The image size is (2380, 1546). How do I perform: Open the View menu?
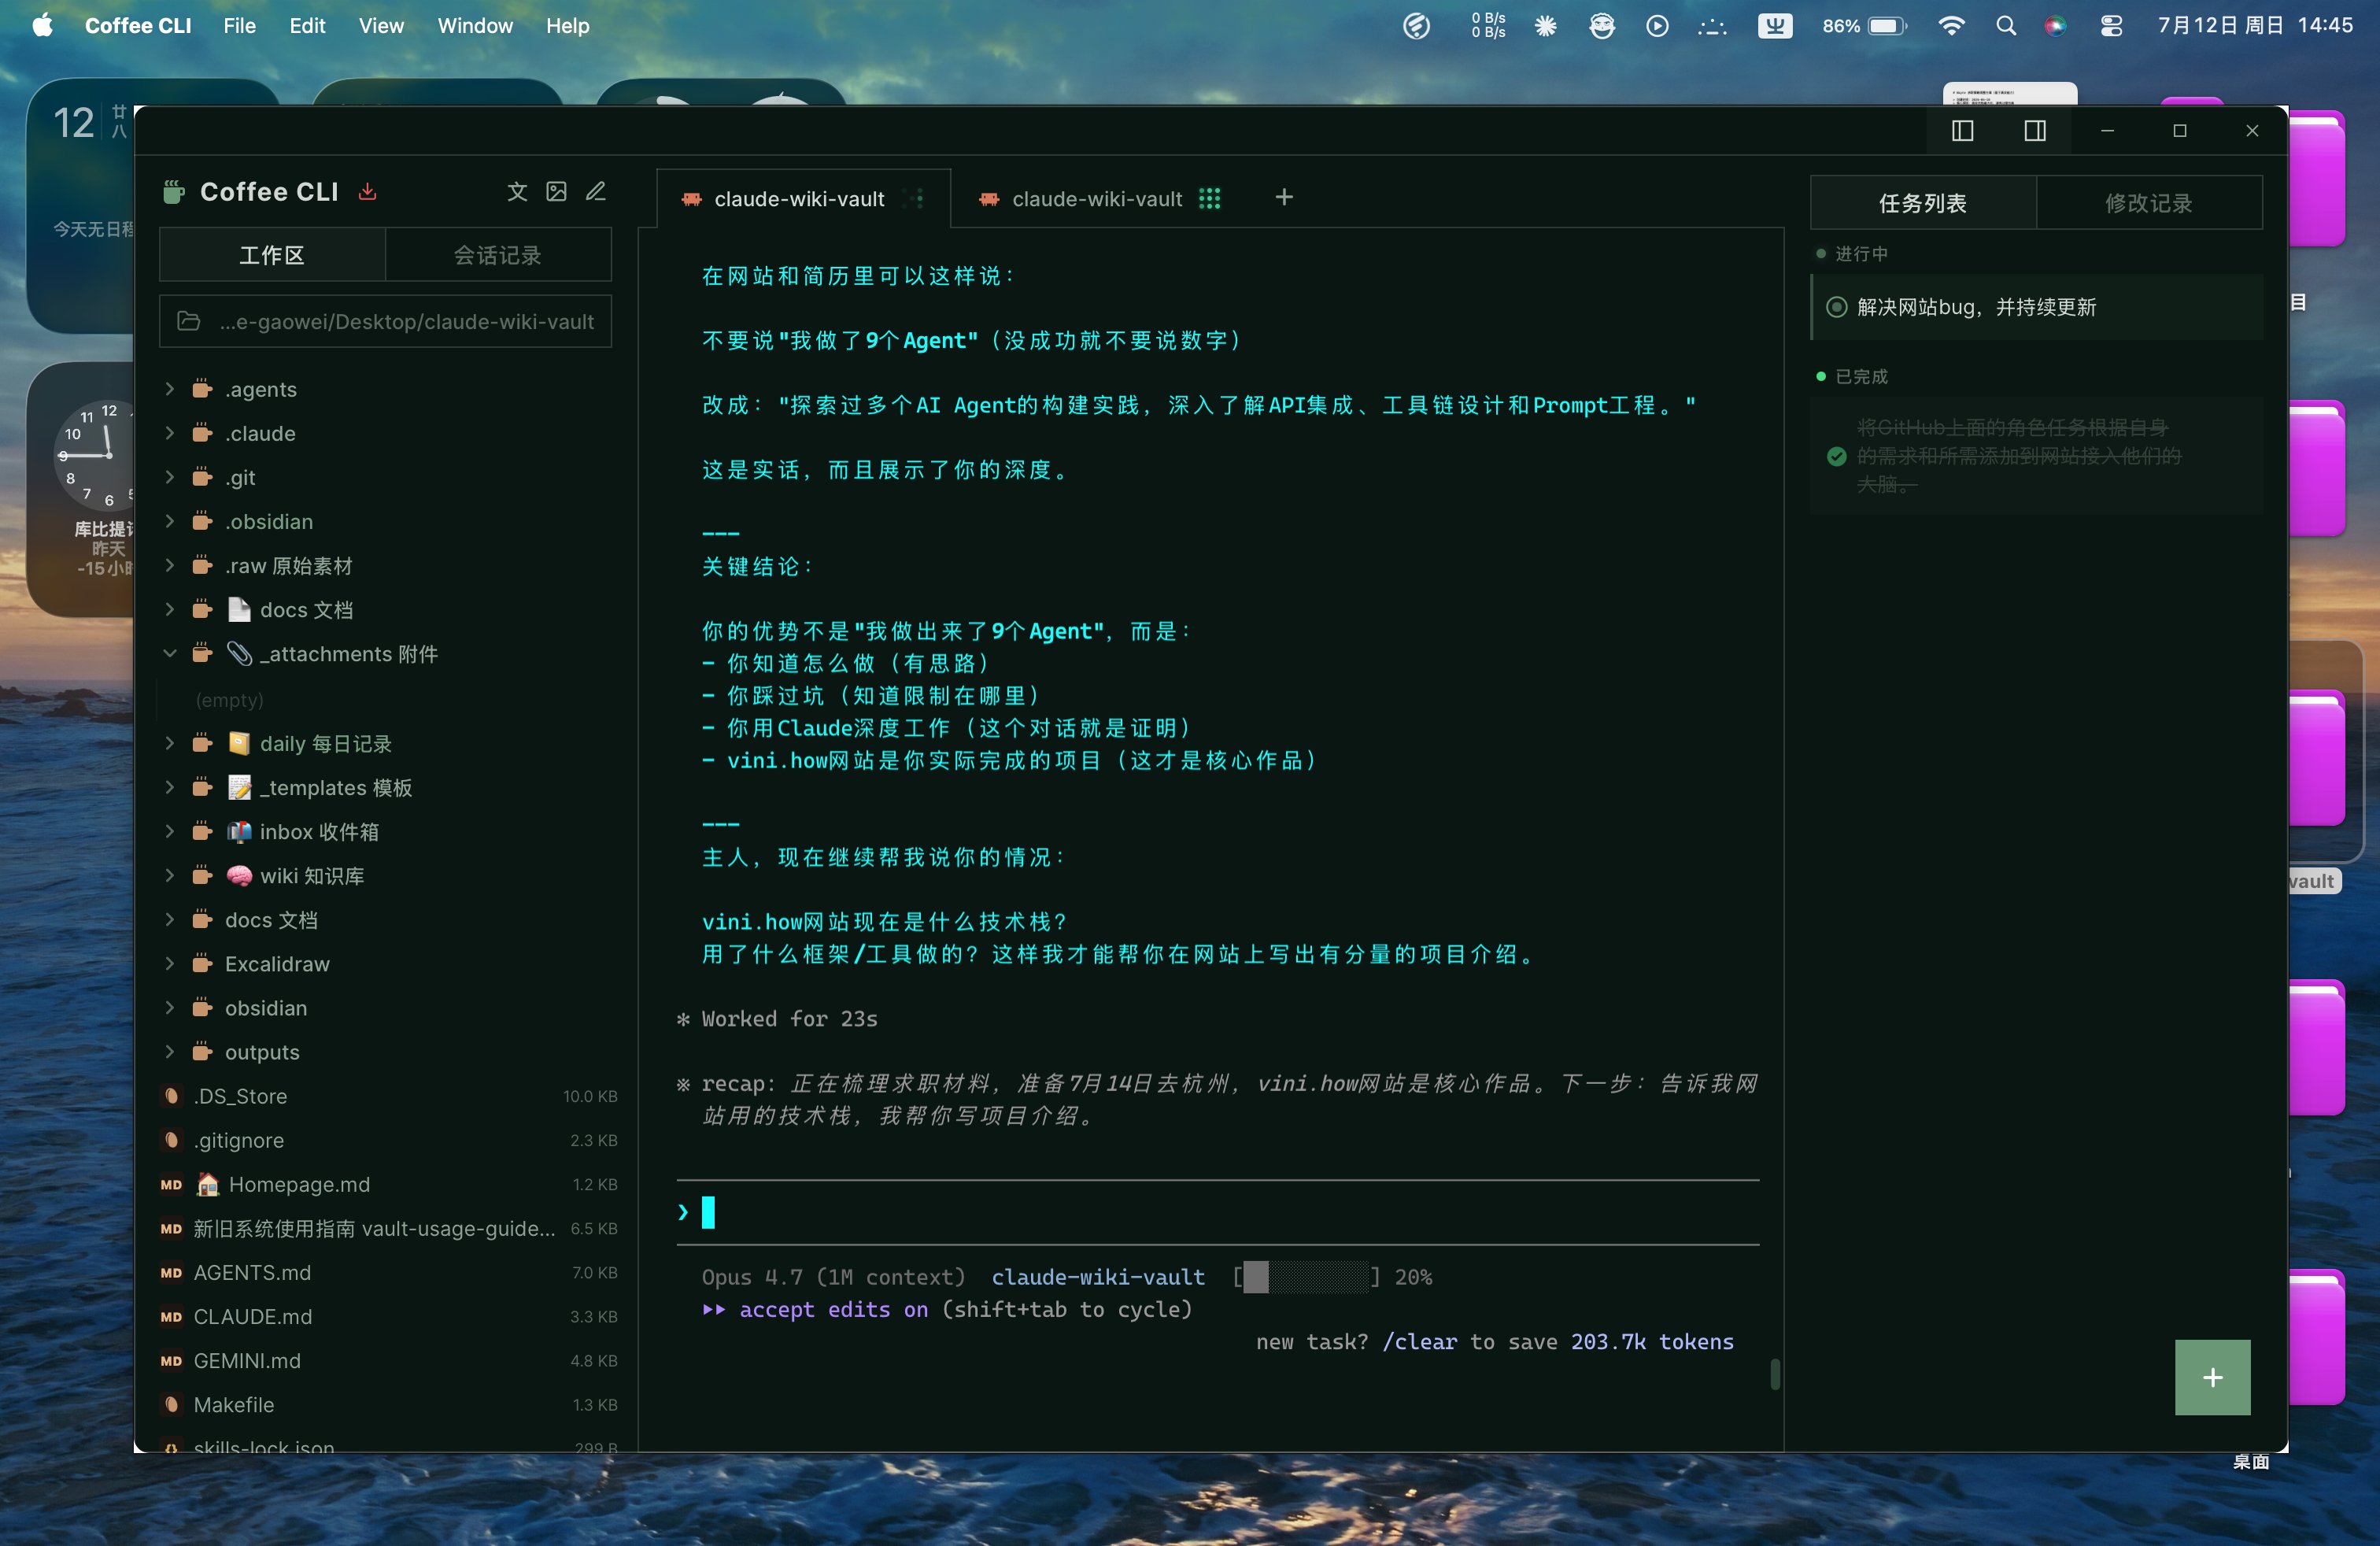pyautogui.click(x=381, y=26)
